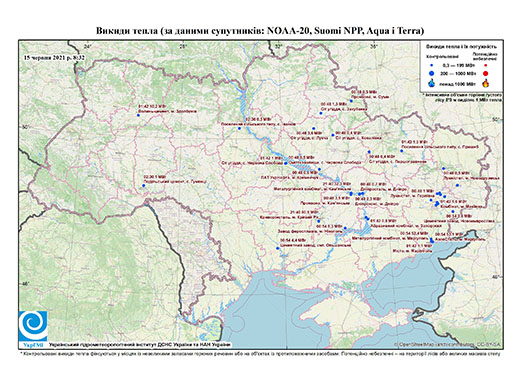Open the OpenStreetMap contributors attribution
Viewport: 520px width, 368px height.
448,344
